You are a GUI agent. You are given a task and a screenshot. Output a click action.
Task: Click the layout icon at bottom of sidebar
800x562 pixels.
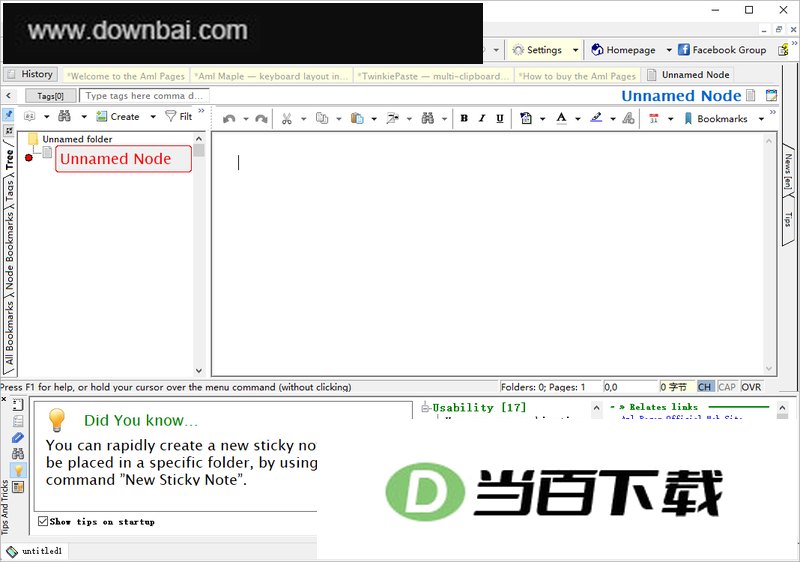(x=18, y=487)
